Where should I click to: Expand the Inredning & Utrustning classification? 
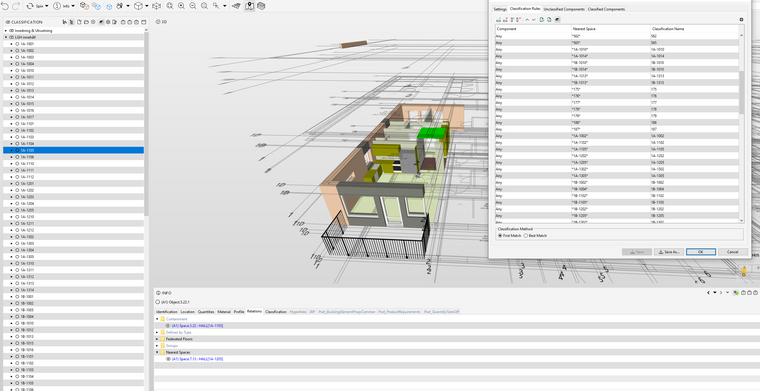(6, 31)
